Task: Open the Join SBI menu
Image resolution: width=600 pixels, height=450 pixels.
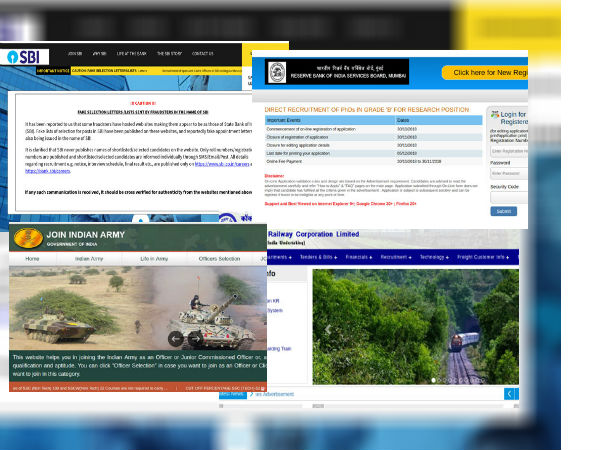Action: 74,53
